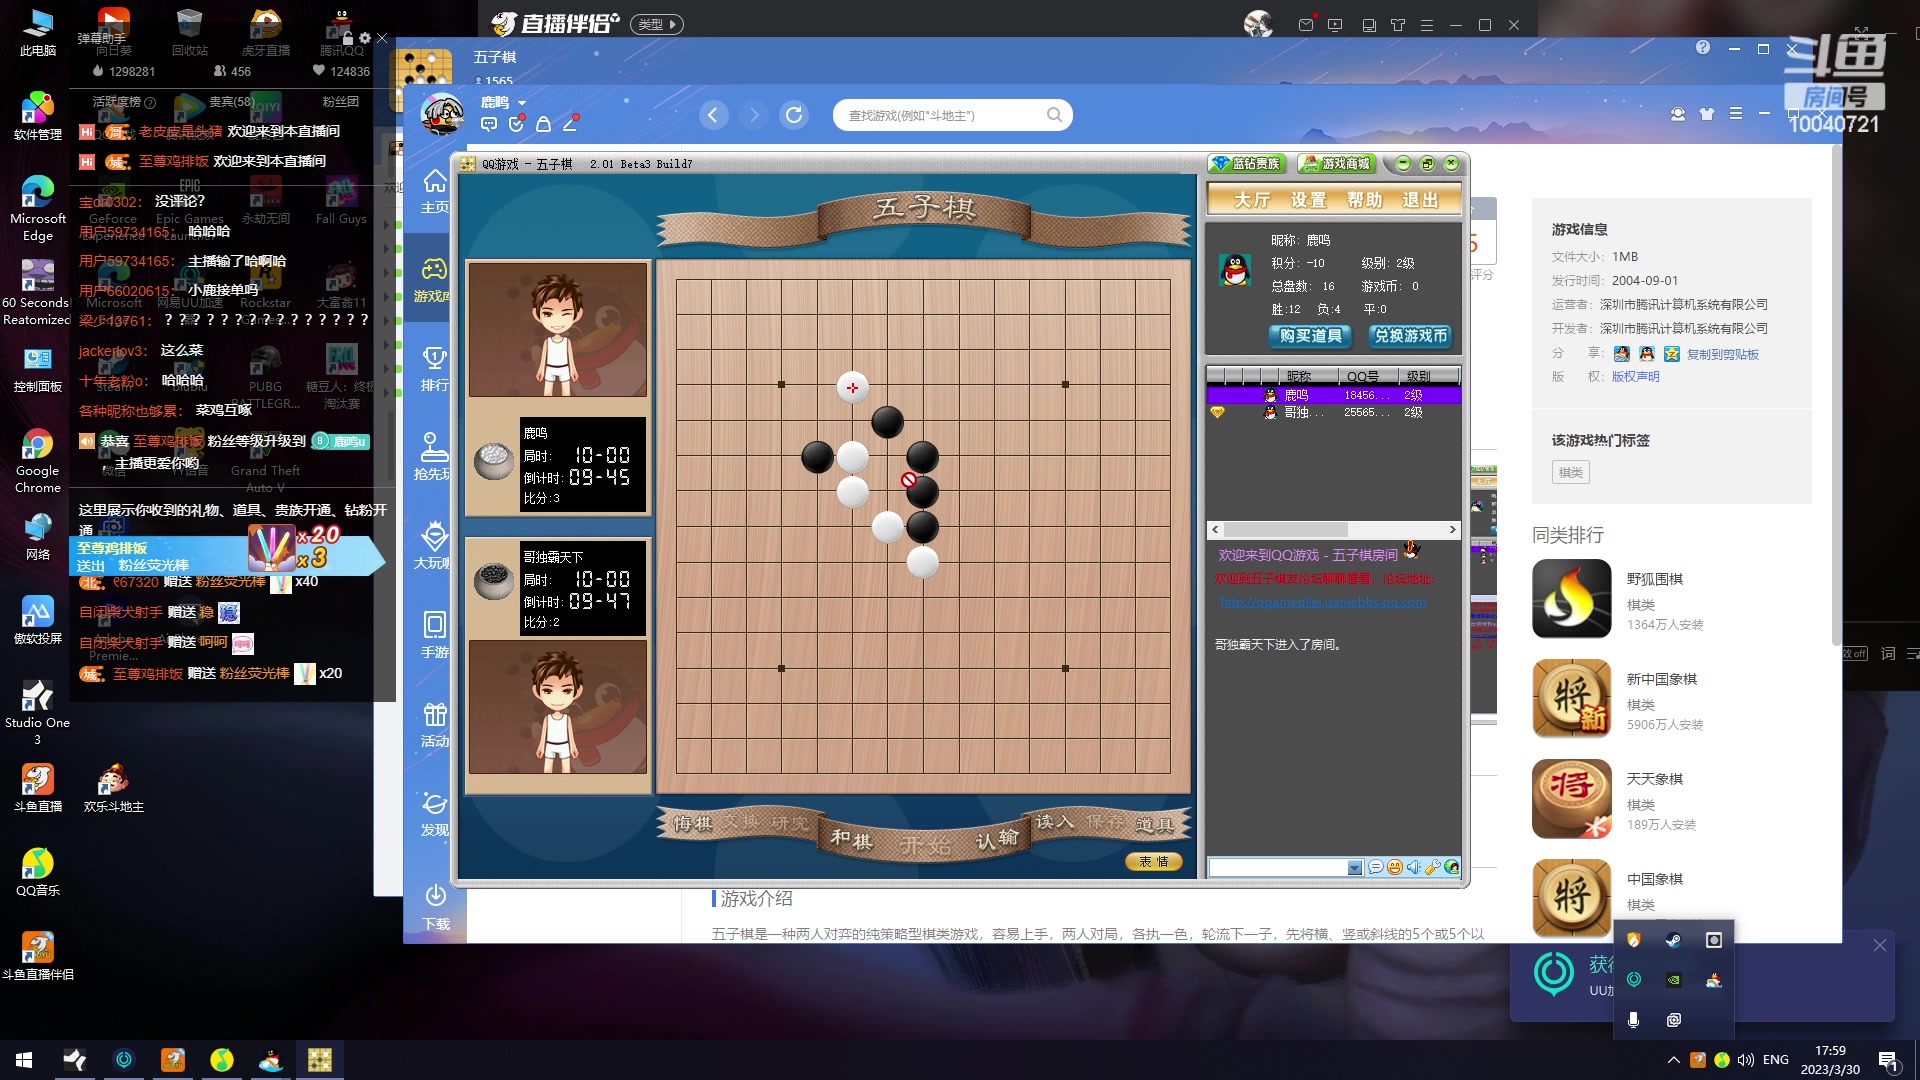Click 和棋 draw request on ribbon

851,838
